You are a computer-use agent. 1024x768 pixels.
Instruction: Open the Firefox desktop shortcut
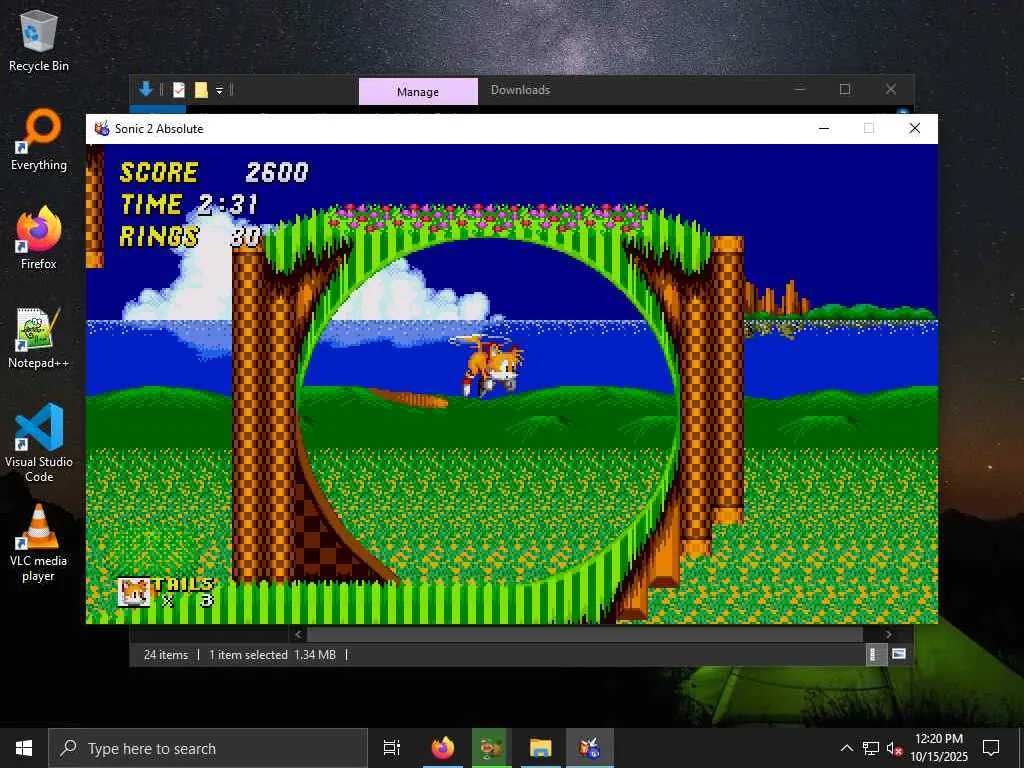(x=39, y=238)
